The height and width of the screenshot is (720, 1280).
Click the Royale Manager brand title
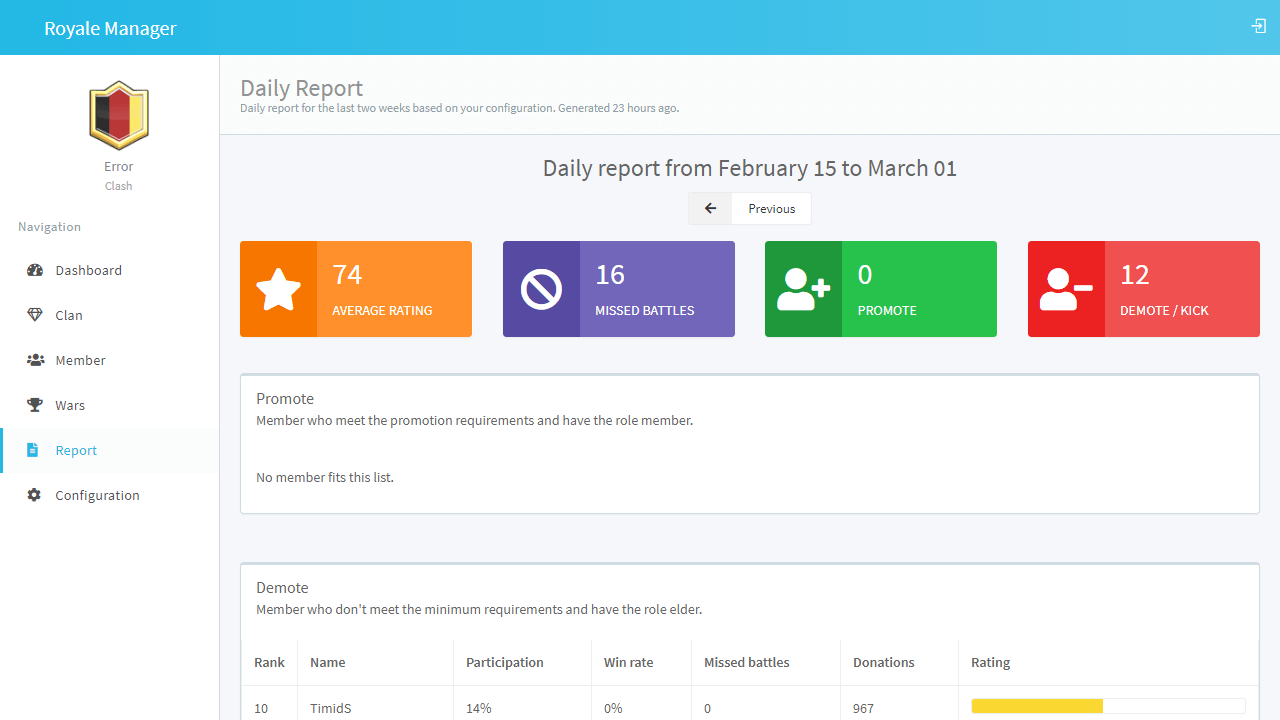110,28
